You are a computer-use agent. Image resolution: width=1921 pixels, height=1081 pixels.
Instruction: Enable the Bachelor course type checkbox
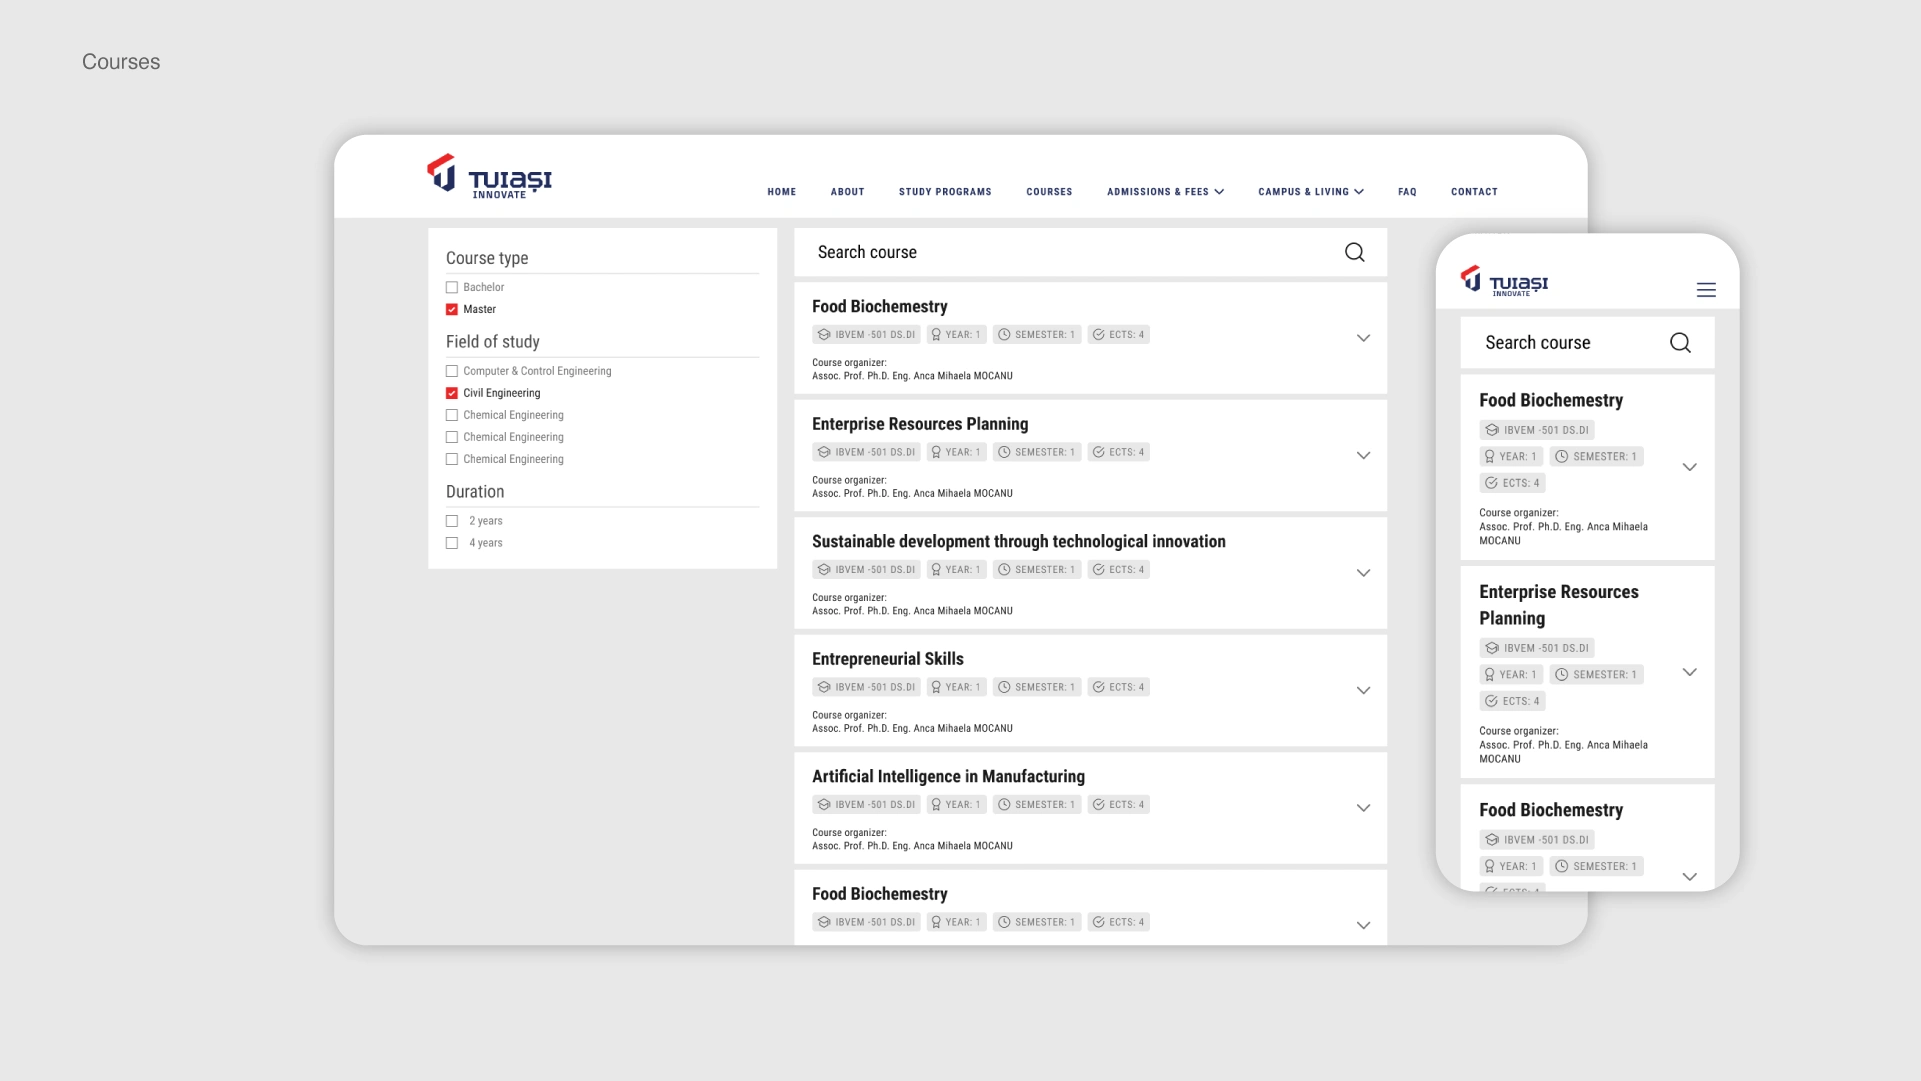click(452, 287)
